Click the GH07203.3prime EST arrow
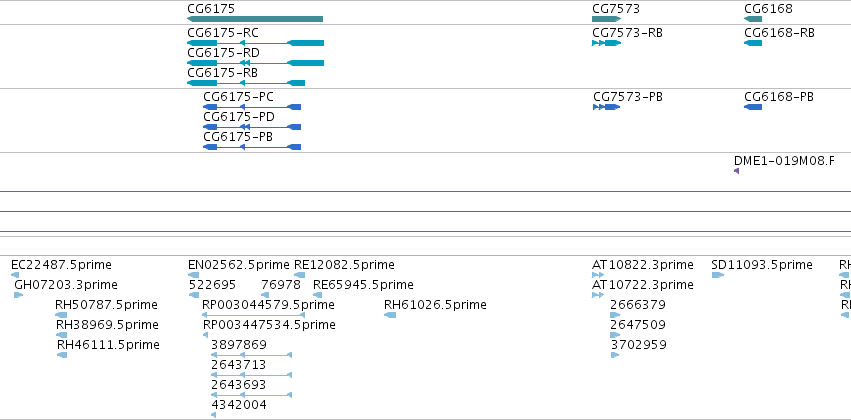Image resolution: width=851 pixels, height=420 pixels. click(18, 295)
